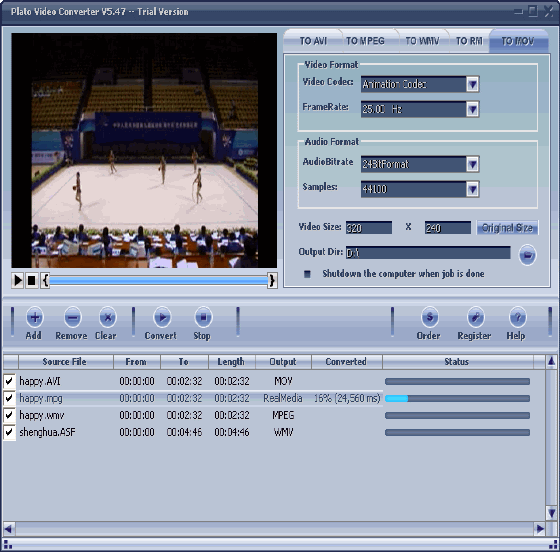Uncheck the shenghua.ASF file checkbox
The width and height of the screenshot is (560, 552).
pyautogui.click(x=9, y=432)
